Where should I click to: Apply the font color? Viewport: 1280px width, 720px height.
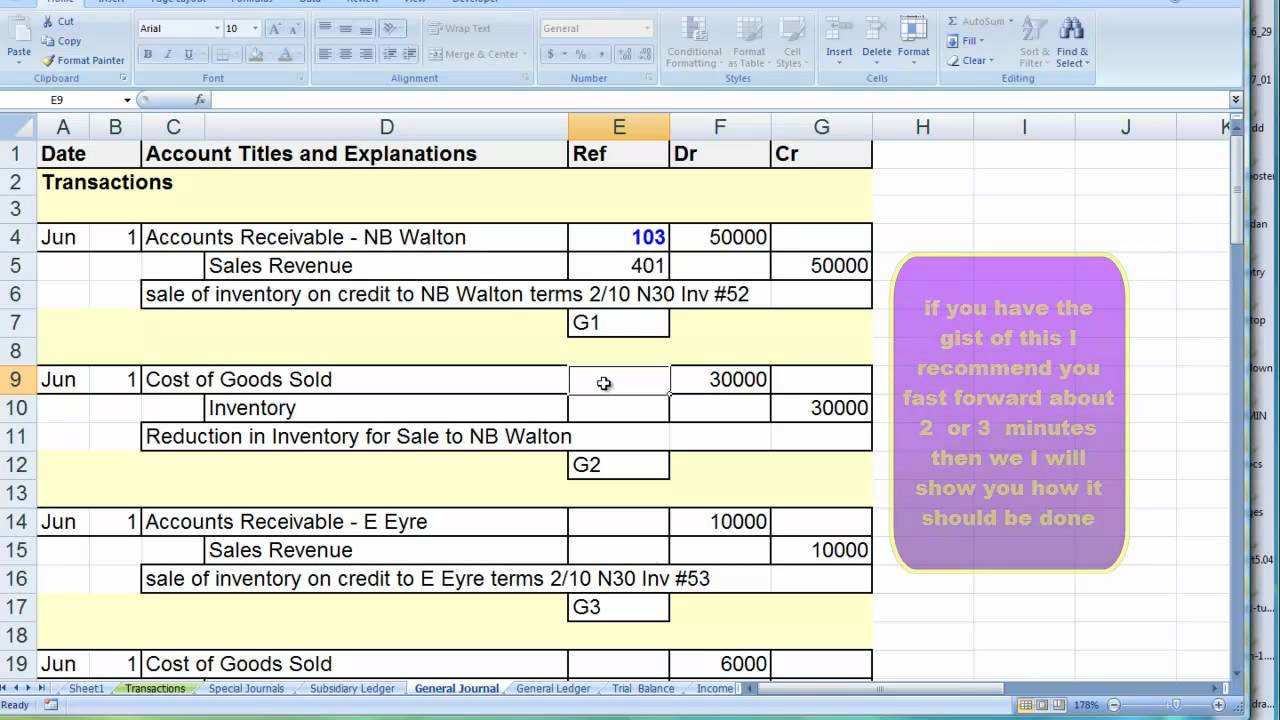pyautogui.click(x=286, y=55)
